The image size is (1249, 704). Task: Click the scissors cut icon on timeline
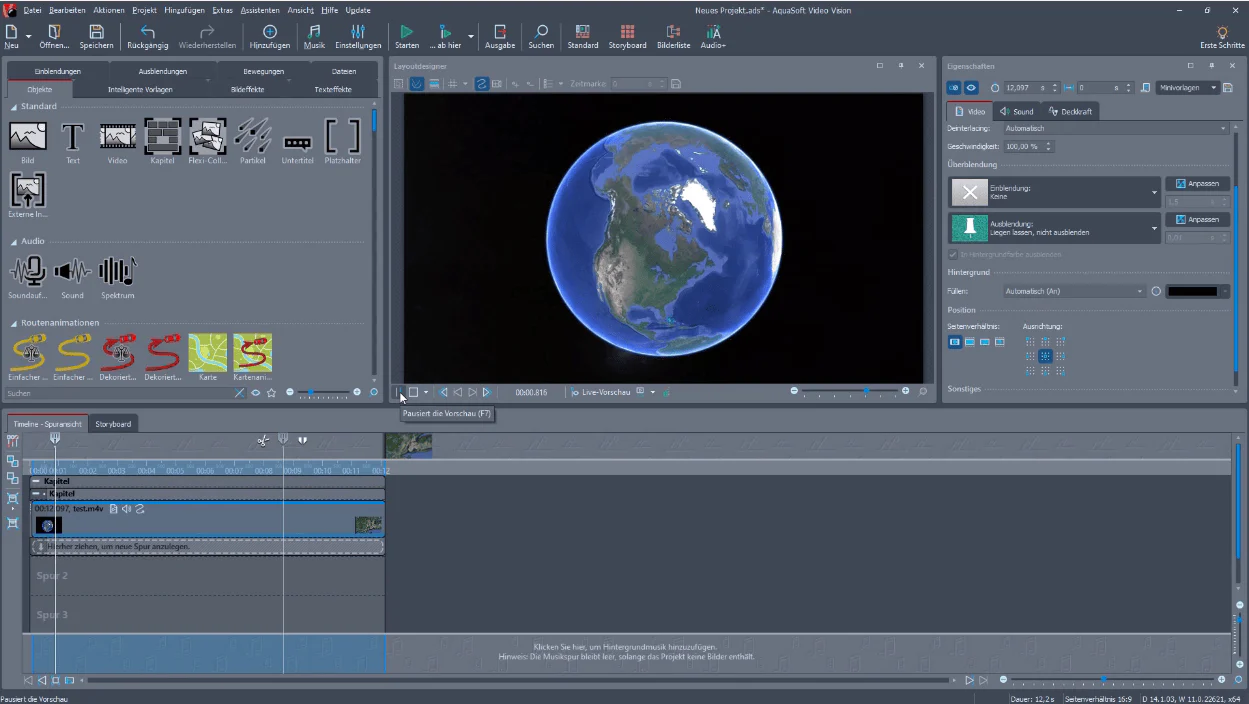[x=263, y=440]
